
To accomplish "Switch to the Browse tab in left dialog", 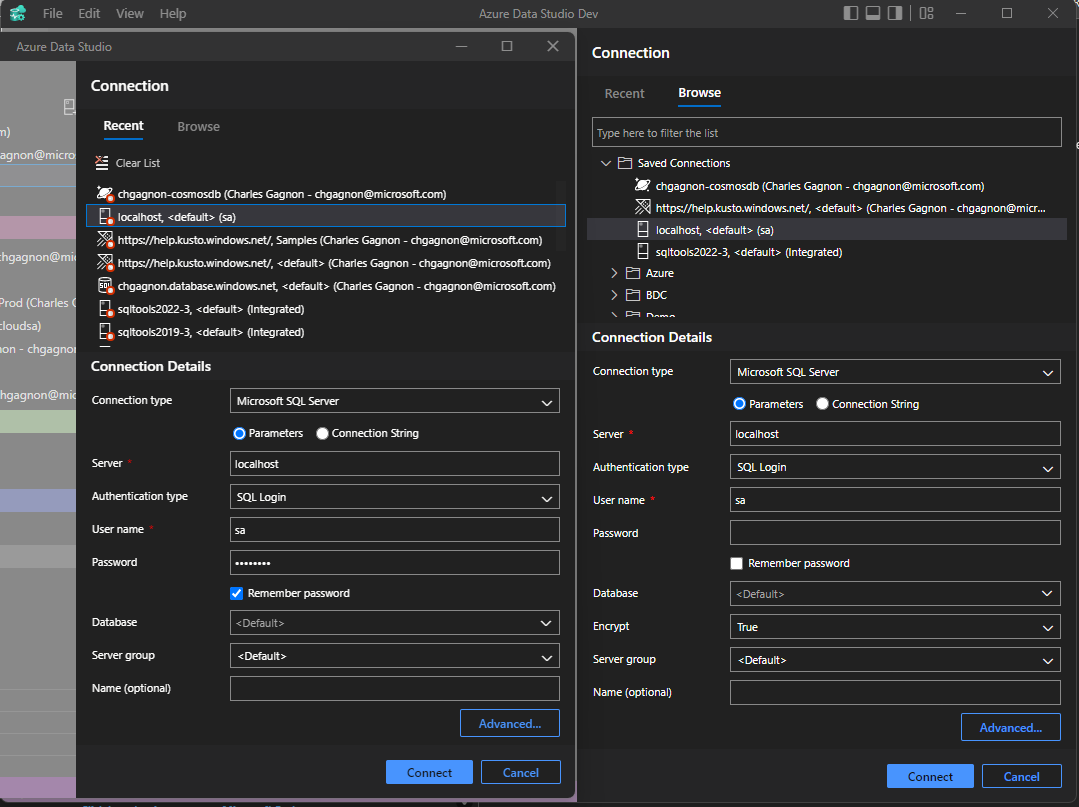I will (197, 126).
